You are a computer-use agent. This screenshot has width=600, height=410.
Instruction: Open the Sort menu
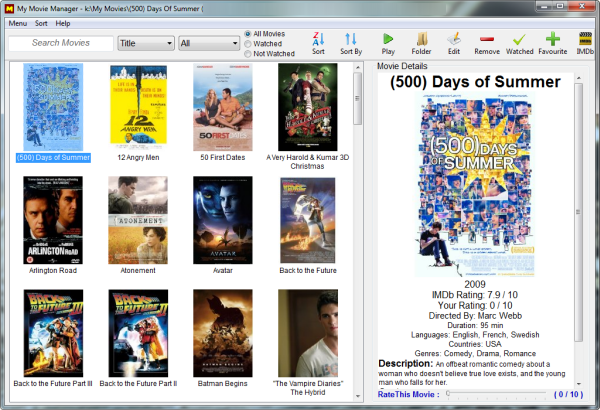coord(41,23)
